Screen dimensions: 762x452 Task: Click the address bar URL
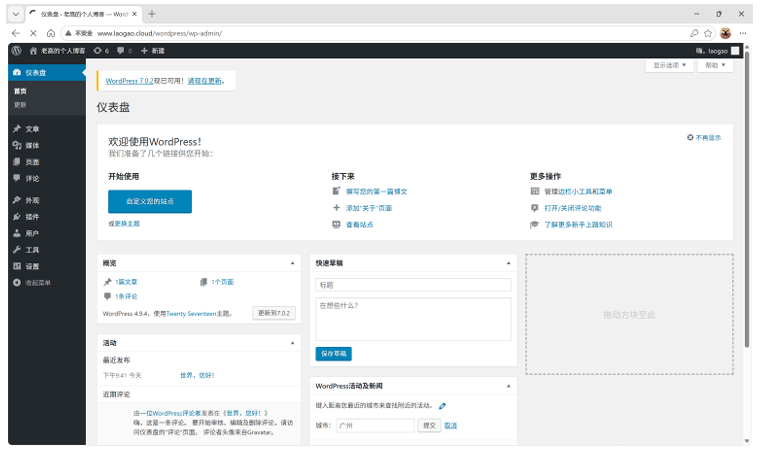tap(159, 33)
